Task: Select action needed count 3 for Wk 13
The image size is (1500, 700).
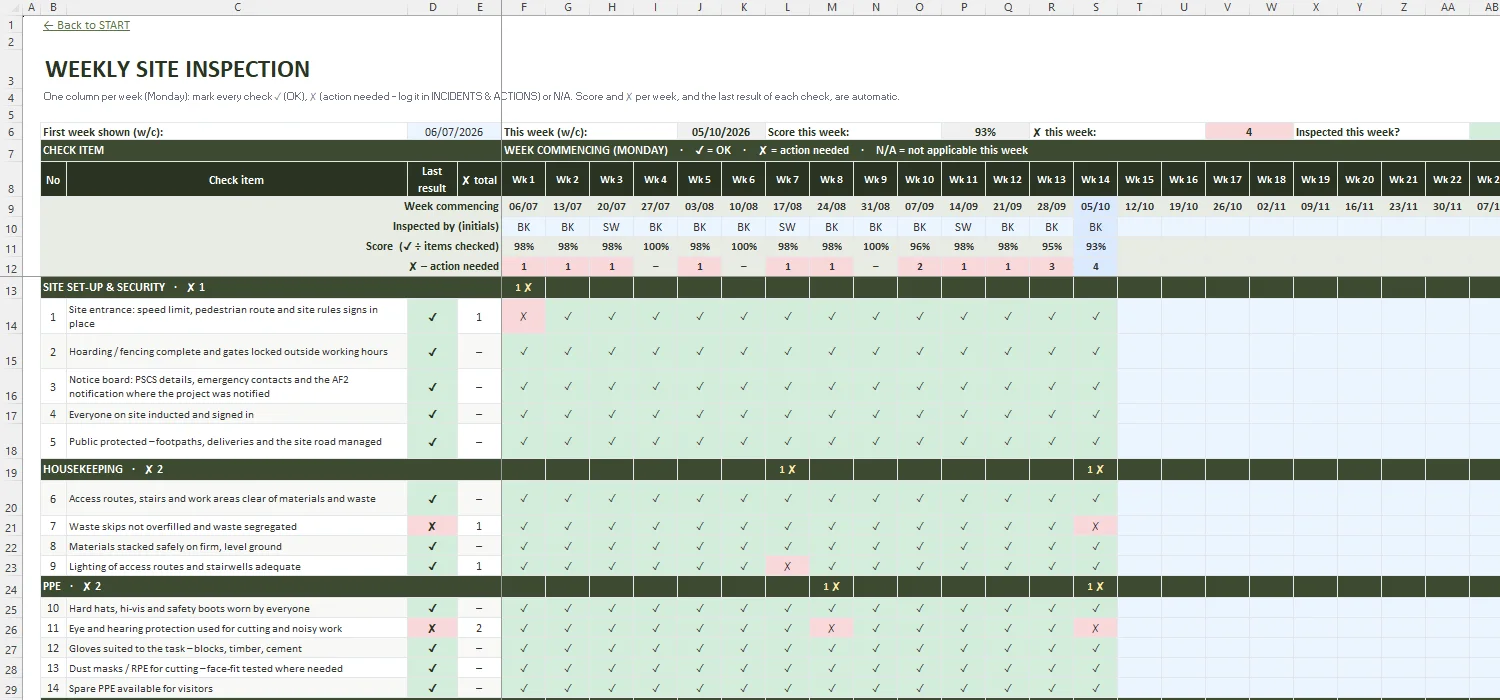Action: click(1052, 267)
